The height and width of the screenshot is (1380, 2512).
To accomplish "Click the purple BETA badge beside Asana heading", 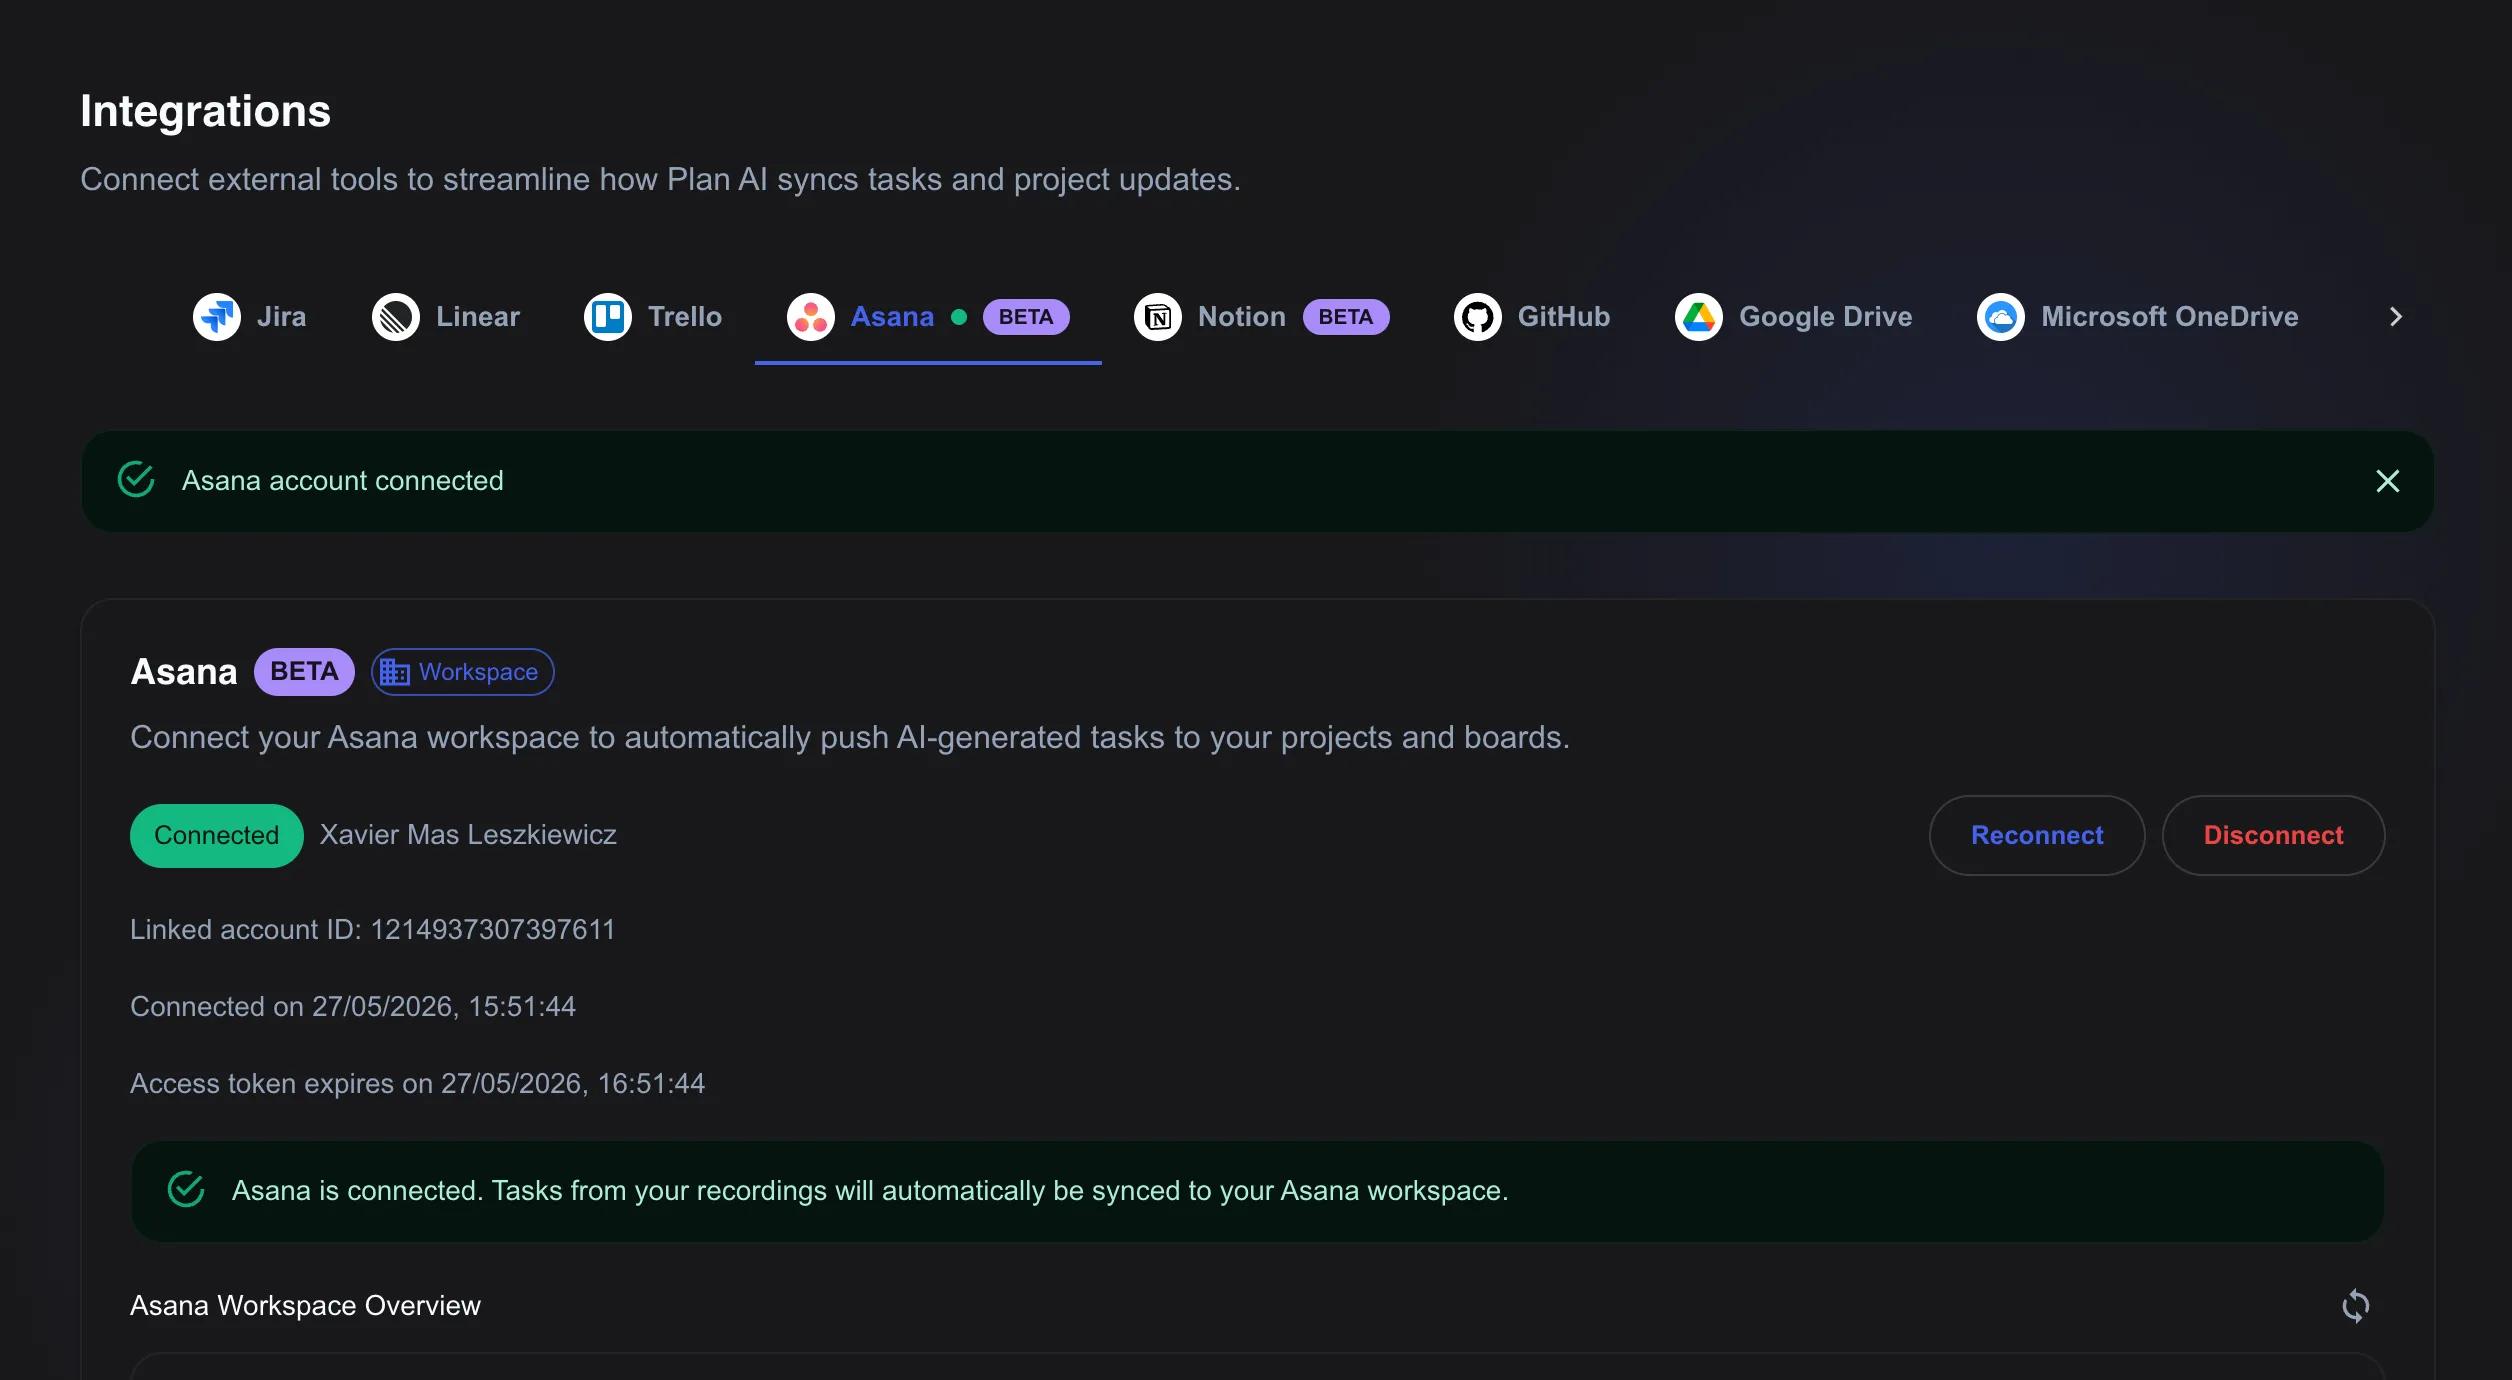I will [x=304, y=672].
